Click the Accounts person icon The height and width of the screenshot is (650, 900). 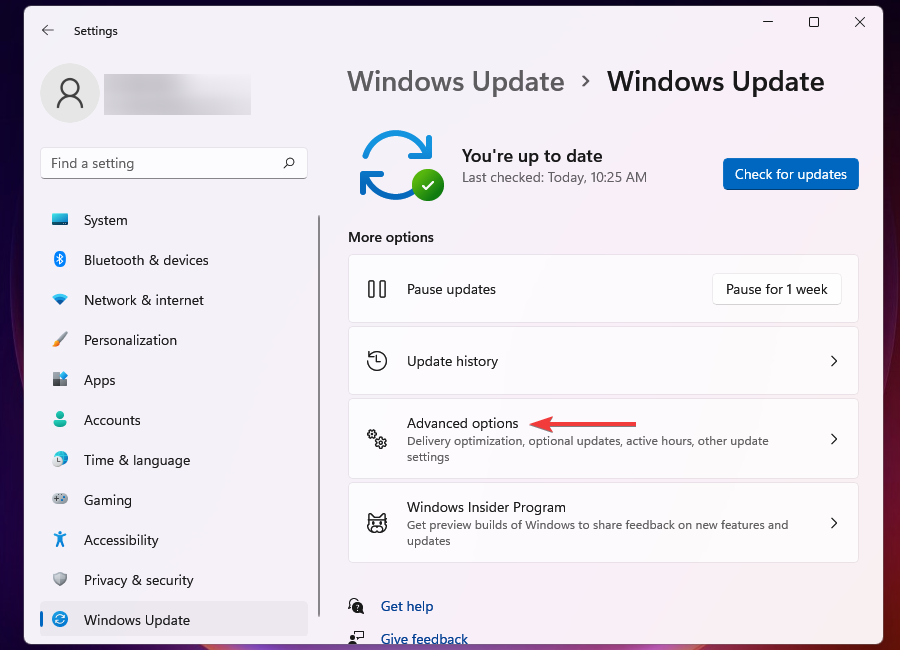click(x=60, y=419)
